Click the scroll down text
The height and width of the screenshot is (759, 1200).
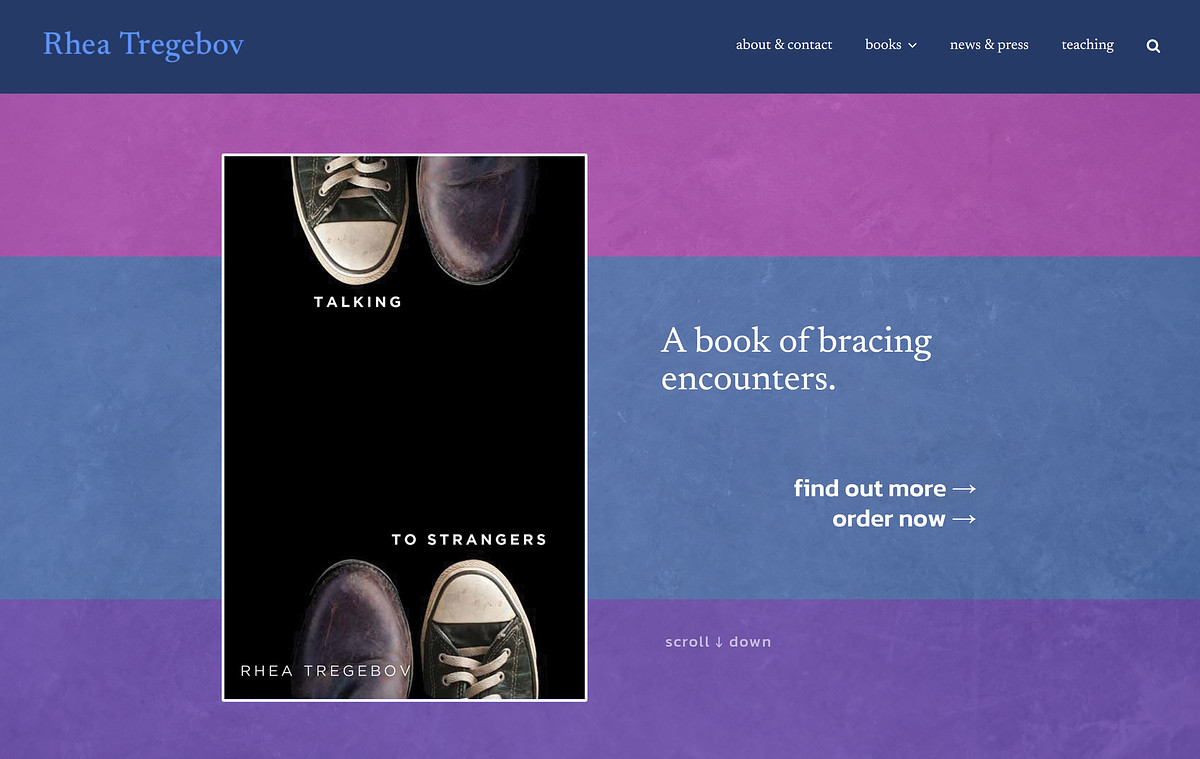click(x=718, y=642)
